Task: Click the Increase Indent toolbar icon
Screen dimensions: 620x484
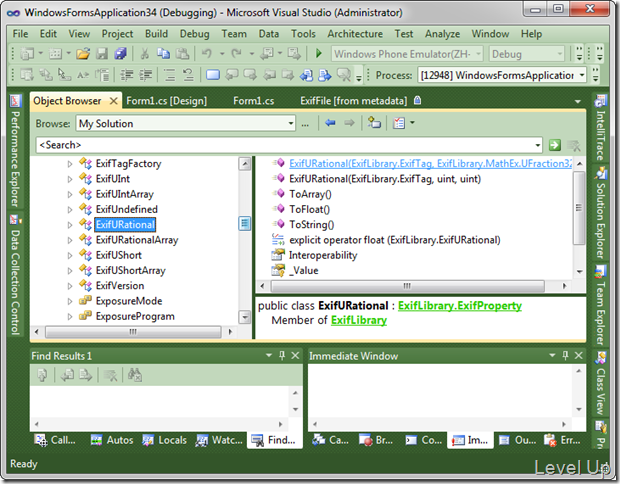Action: pyautogui.click(x=146, y=75)
